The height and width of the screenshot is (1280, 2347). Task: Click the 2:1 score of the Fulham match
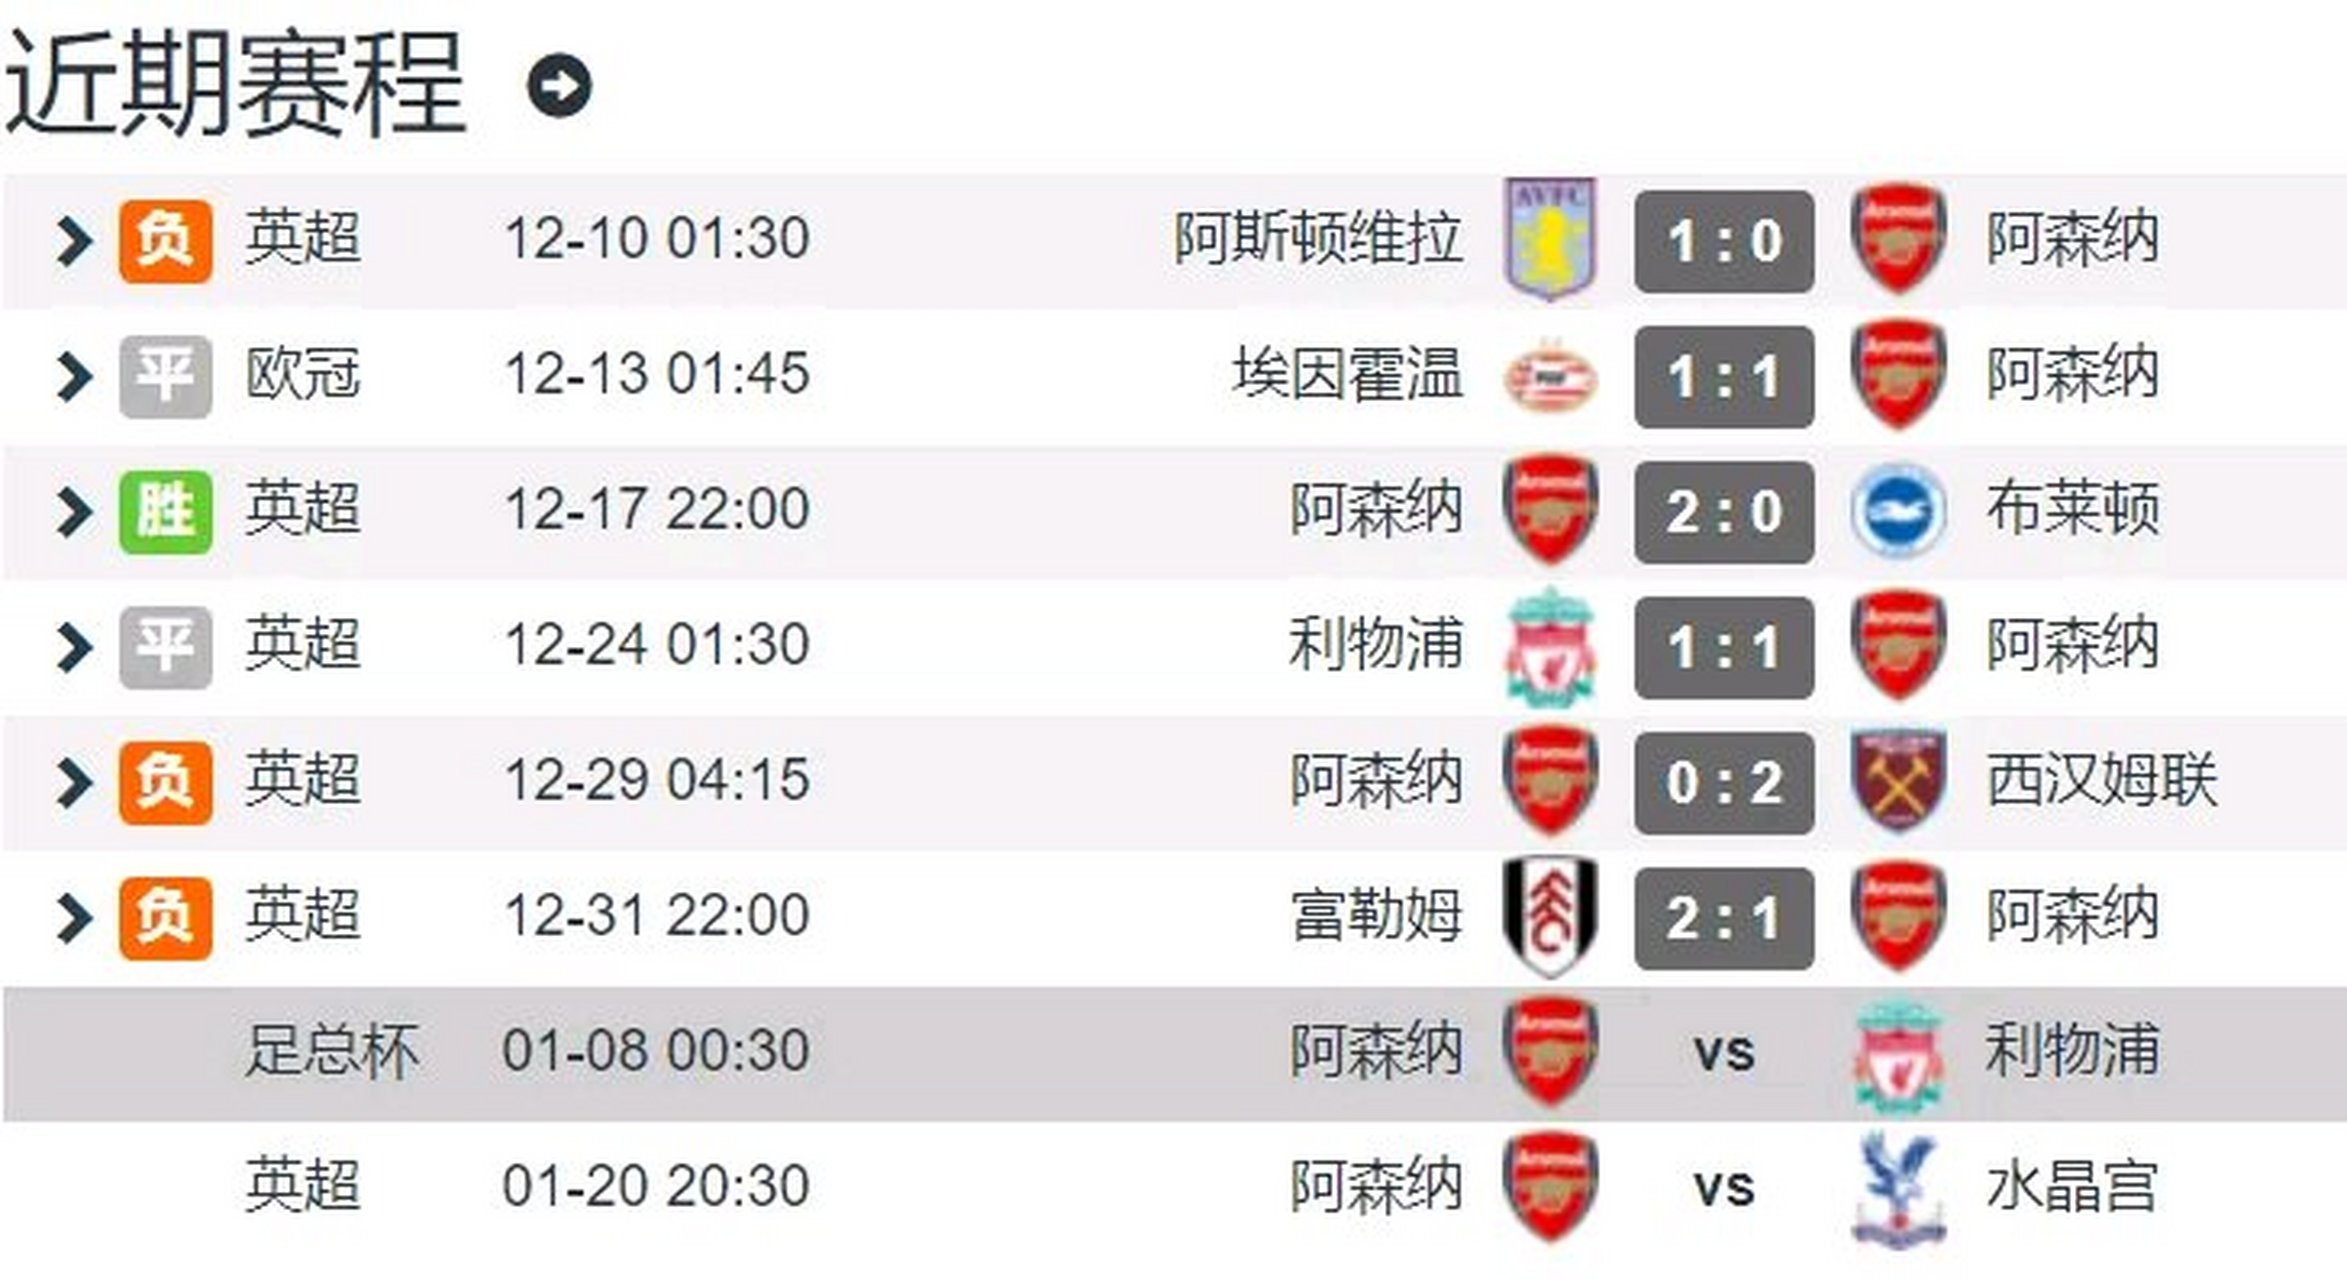point(1724,918)
